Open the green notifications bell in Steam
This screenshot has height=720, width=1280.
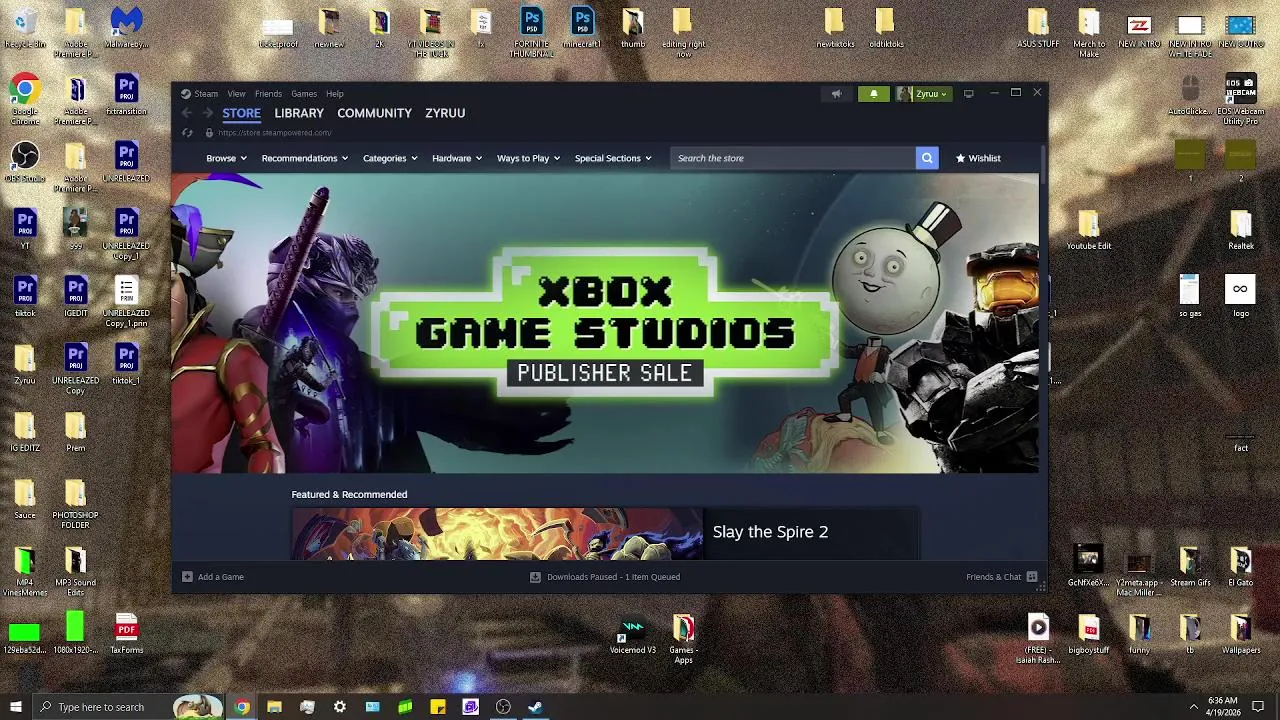click(873, 94)
